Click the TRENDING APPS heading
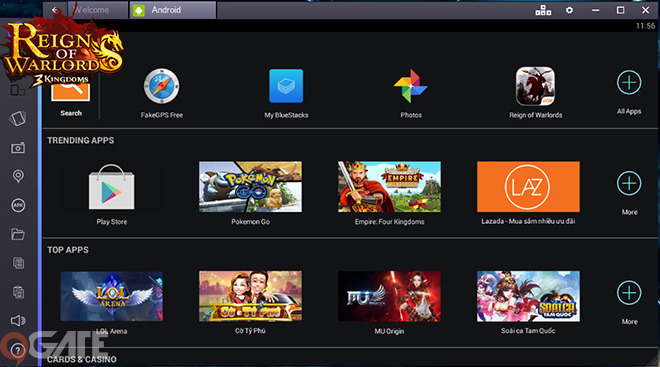Image resolution: width=660 pixels, height=367 pixels. coord(80,141)
